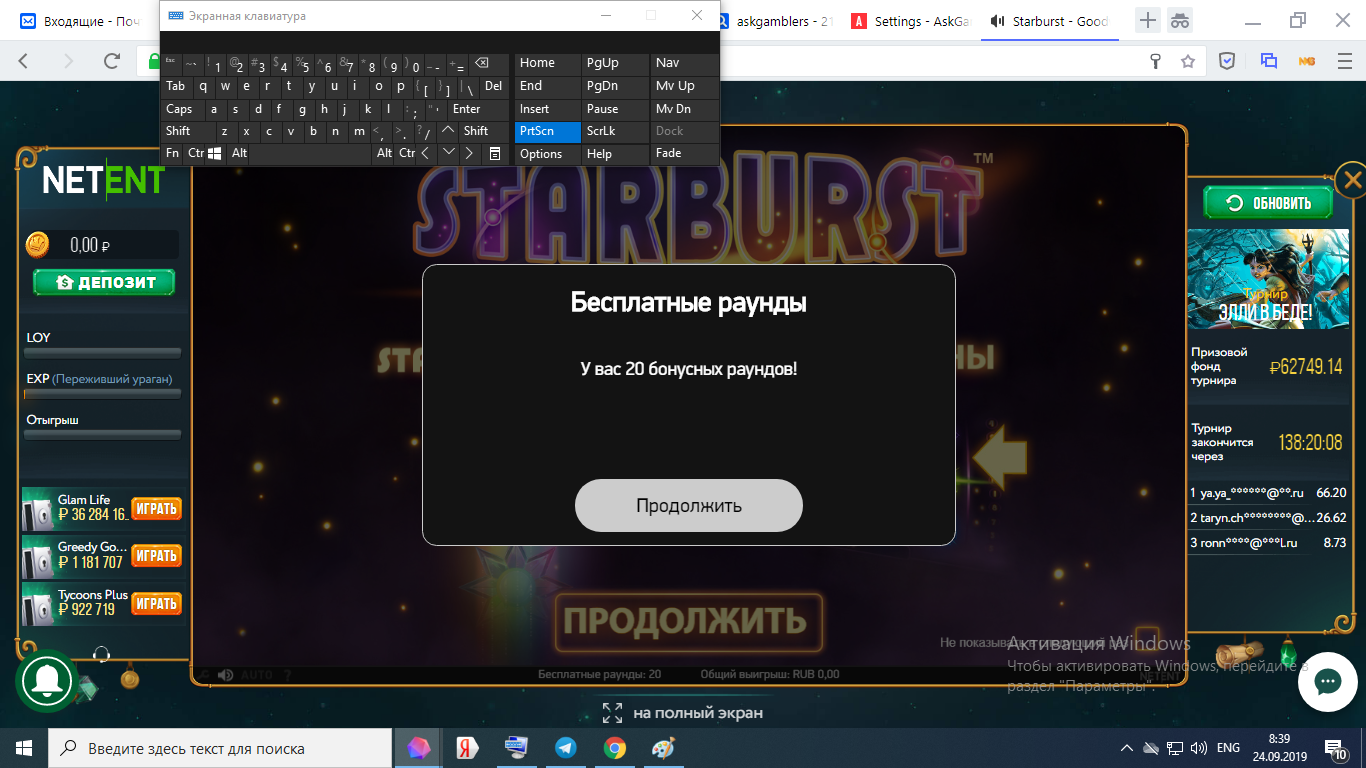Open the Windows Start menu
Image resolution: width=1366 pixels, height=768 pixels.
tap(24, 748)
